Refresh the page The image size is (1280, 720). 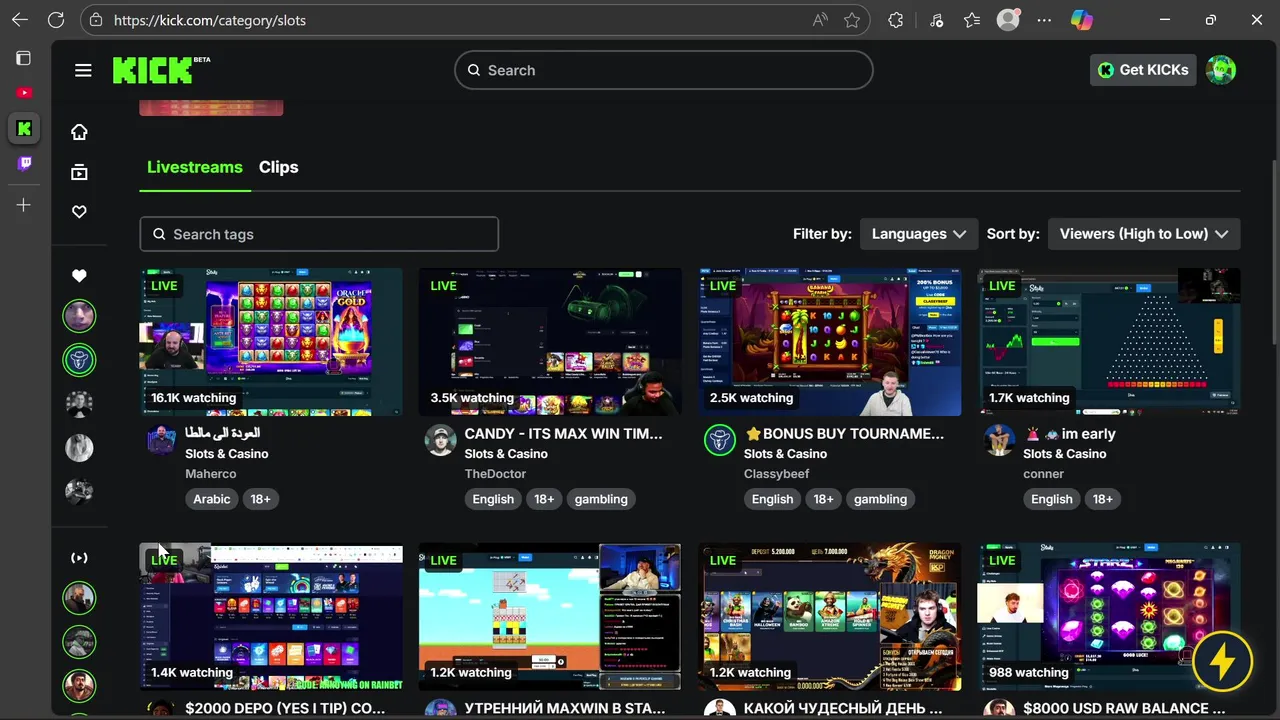coord(56,20)
